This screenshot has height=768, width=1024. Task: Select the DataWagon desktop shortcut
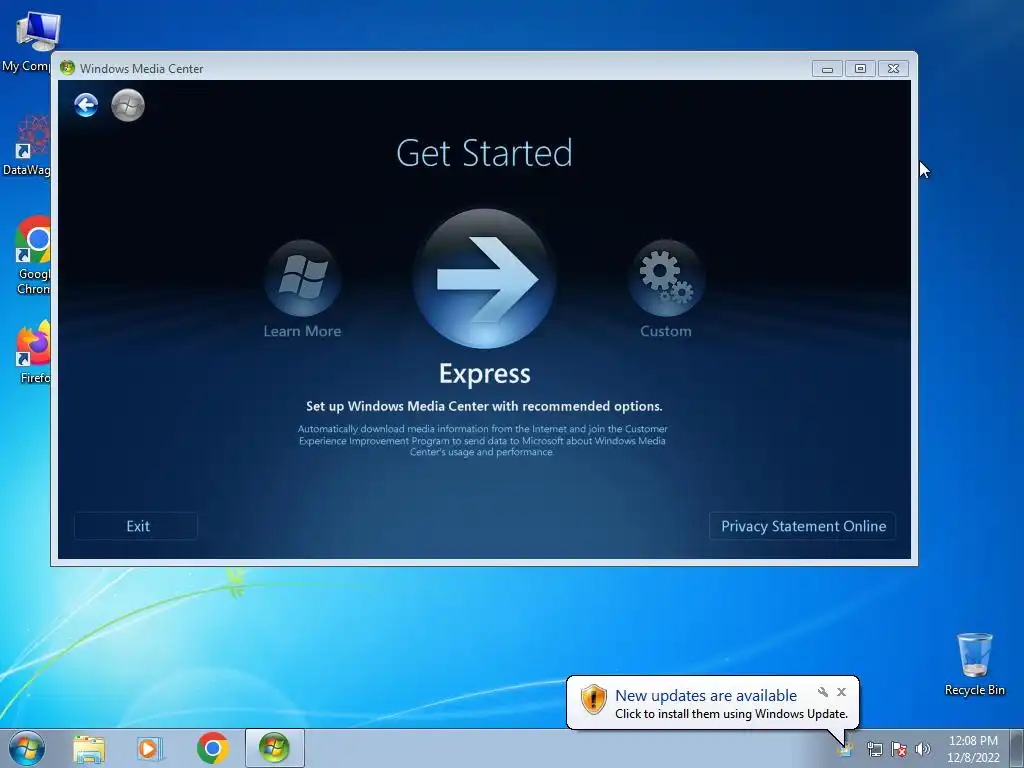pyautogui.click(x=29, y=146)
